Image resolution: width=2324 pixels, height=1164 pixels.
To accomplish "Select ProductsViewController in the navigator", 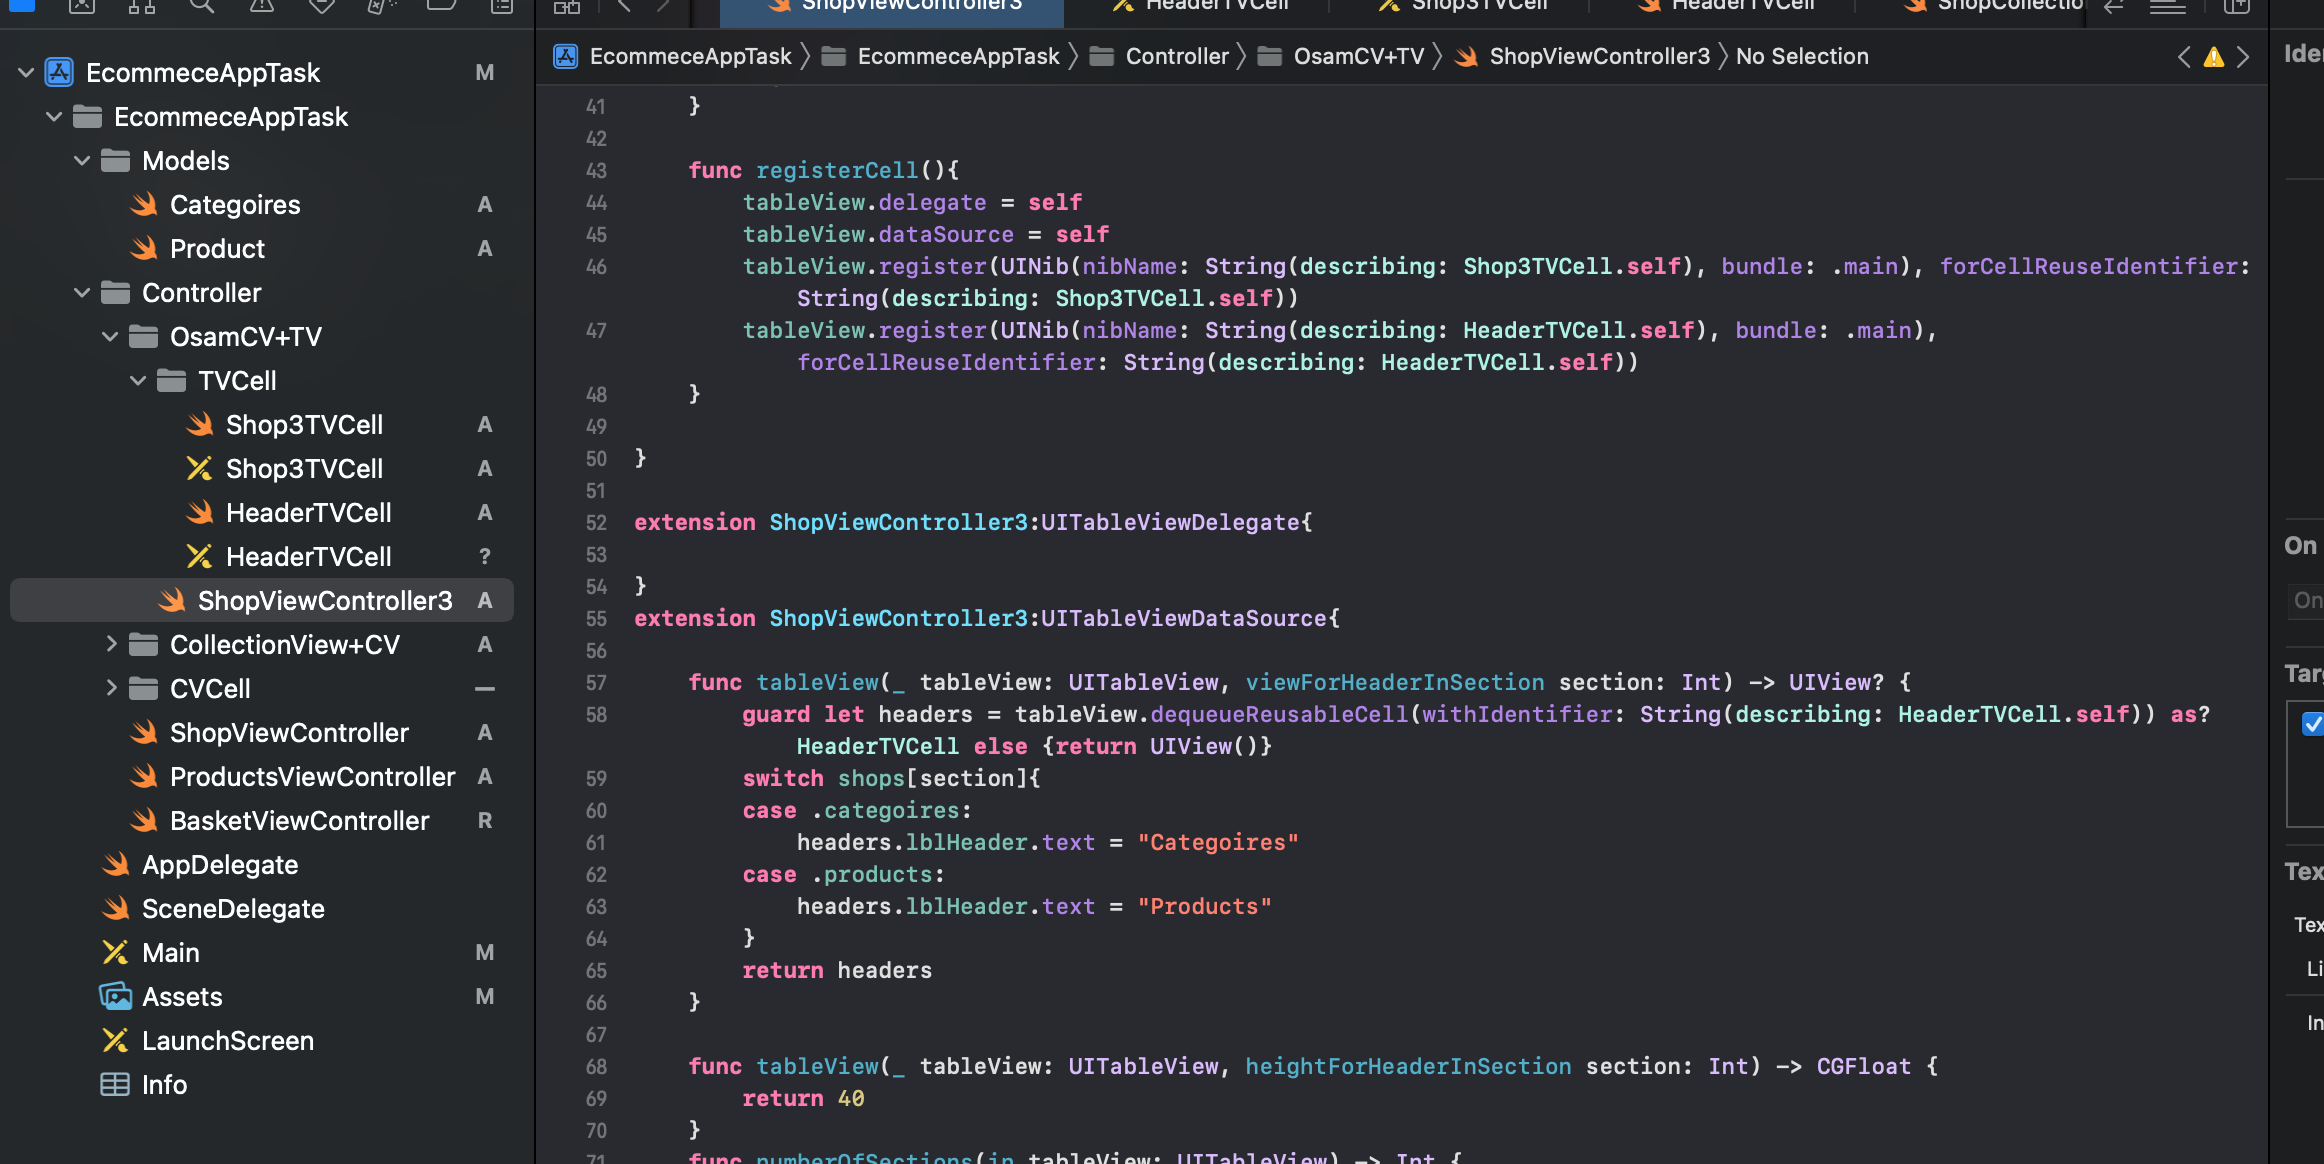I will point(312,777).
